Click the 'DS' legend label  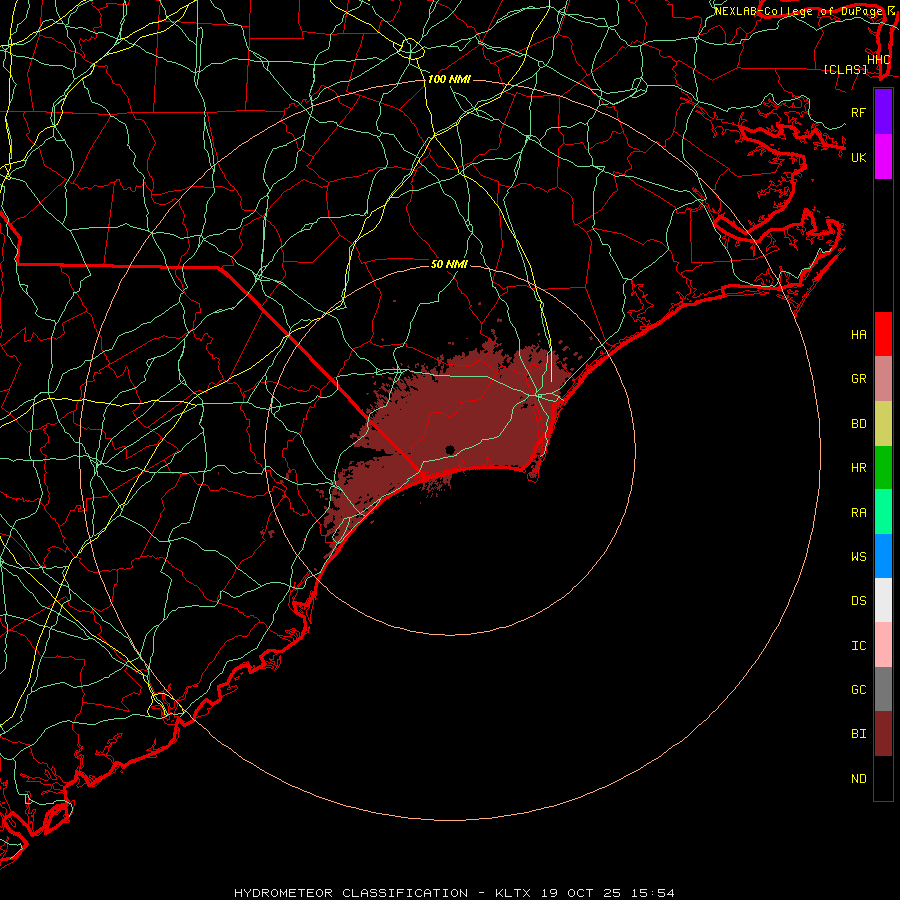(859, 601)
